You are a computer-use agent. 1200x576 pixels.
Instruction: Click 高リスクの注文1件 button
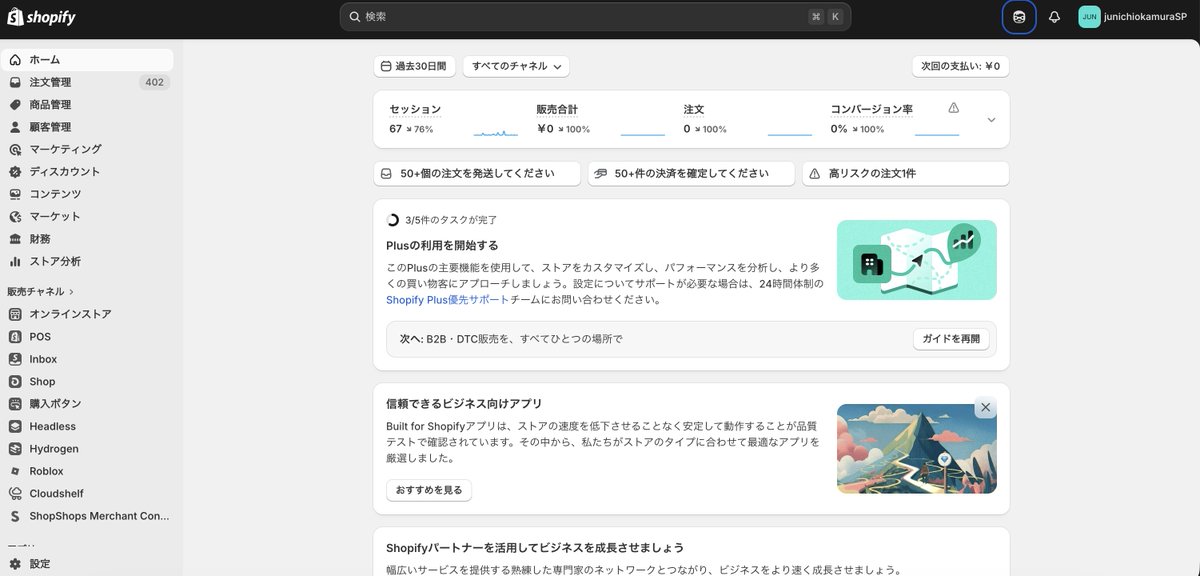click(905, 173)
